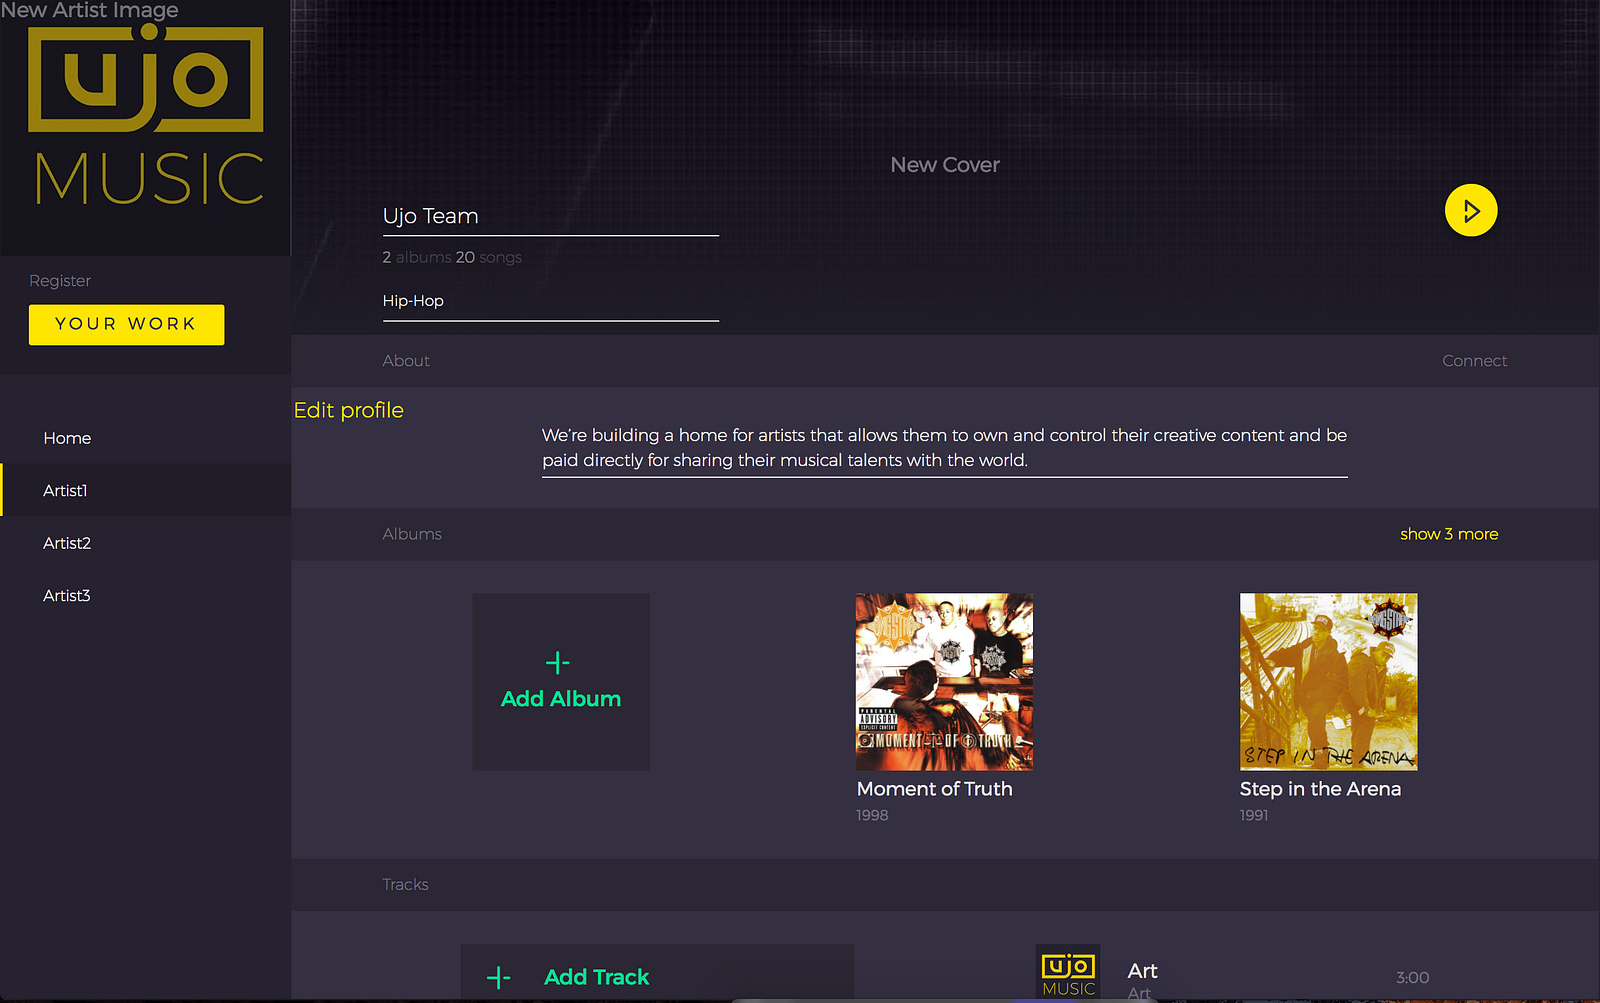Click the YOUR WORK register button
This screenshot has width=1600, height=1003.
(x=126, y=324)
